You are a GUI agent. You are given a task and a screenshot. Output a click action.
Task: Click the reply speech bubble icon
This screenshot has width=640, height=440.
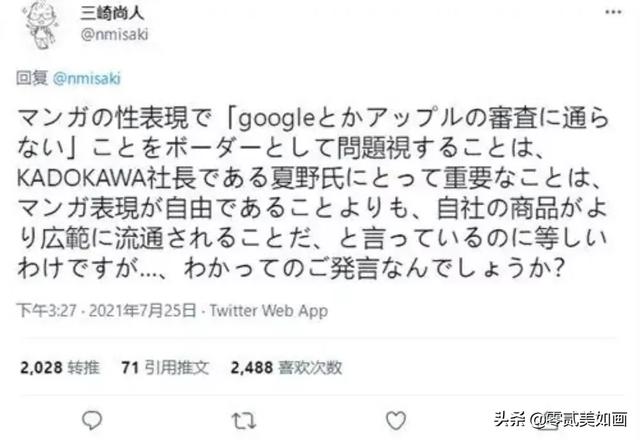(x=92, y=420)
